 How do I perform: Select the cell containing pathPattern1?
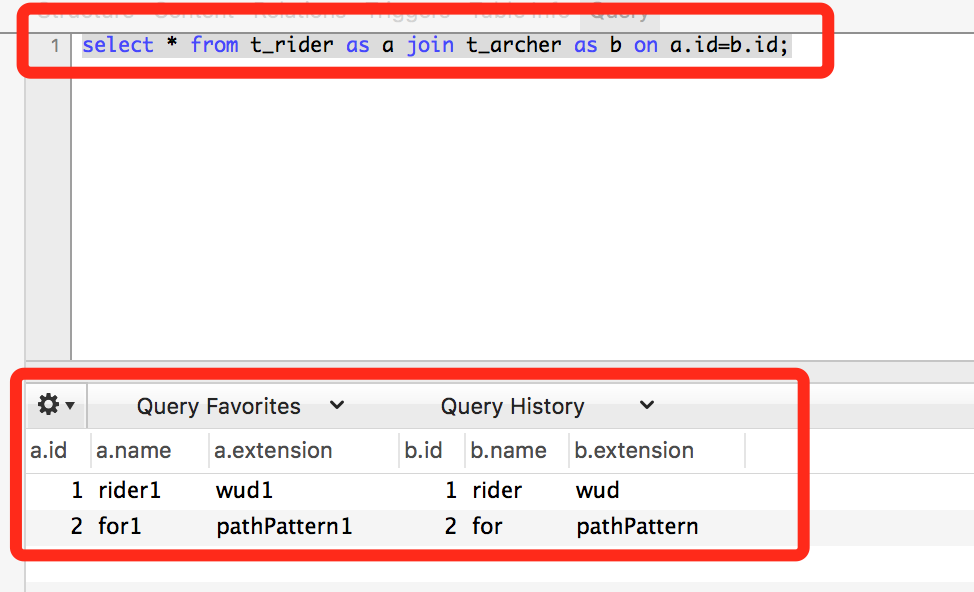(x=284, y=527)
